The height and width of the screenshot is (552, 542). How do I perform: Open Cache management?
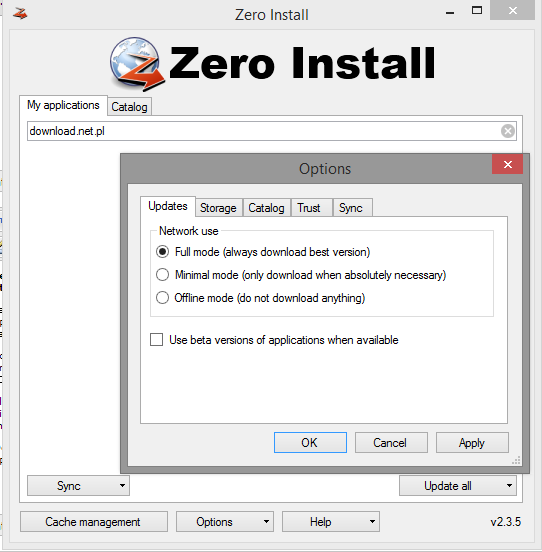(93, 522)
